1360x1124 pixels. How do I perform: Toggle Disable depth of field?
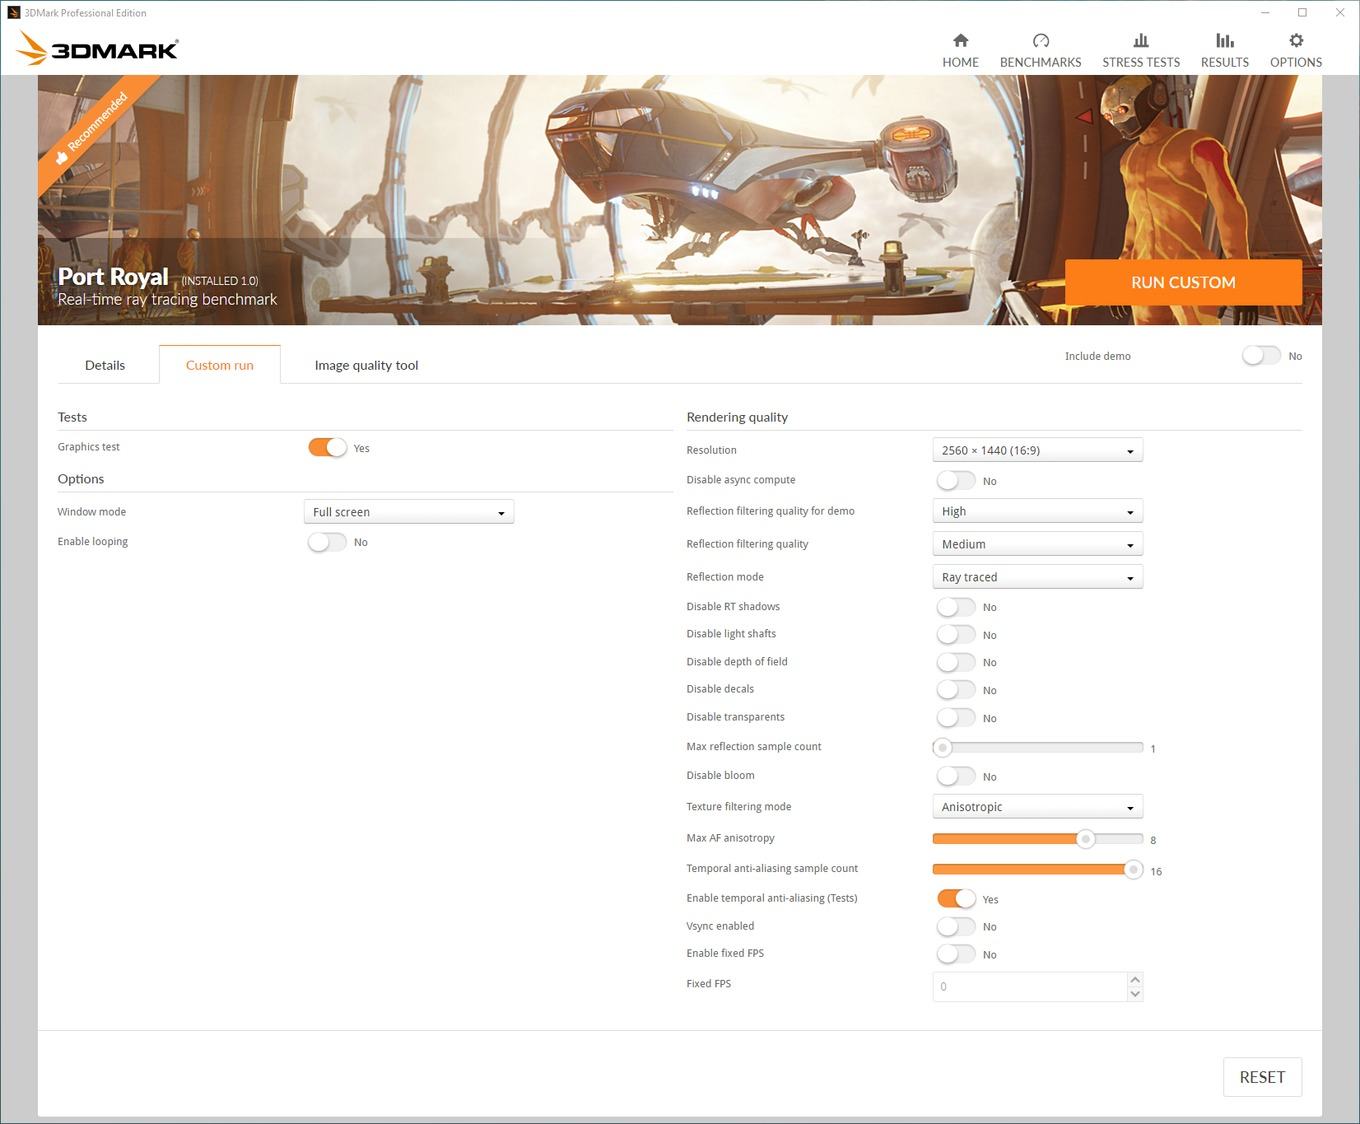click(x=956, y=662)
